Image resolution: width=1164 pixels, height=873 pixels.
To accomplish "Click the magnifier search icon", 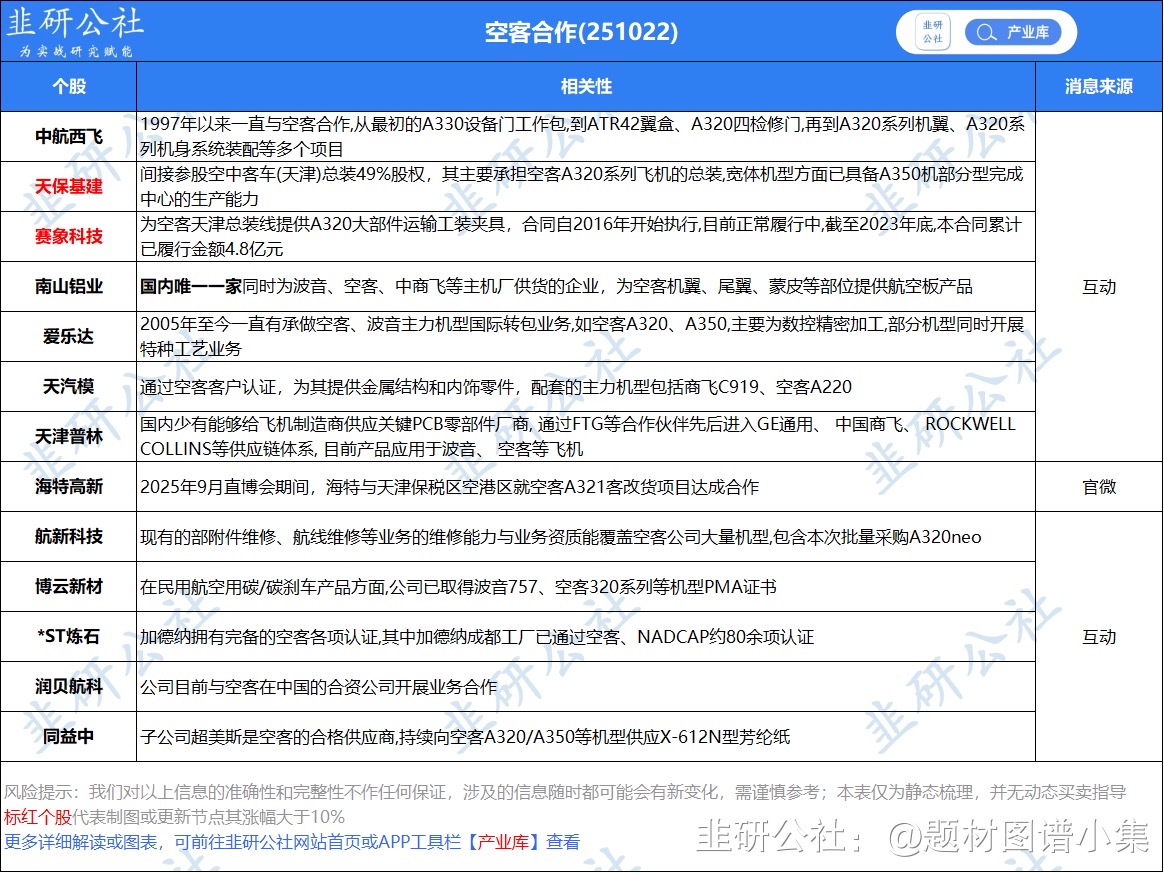I will pyautogui.click(x=986, y=32).
